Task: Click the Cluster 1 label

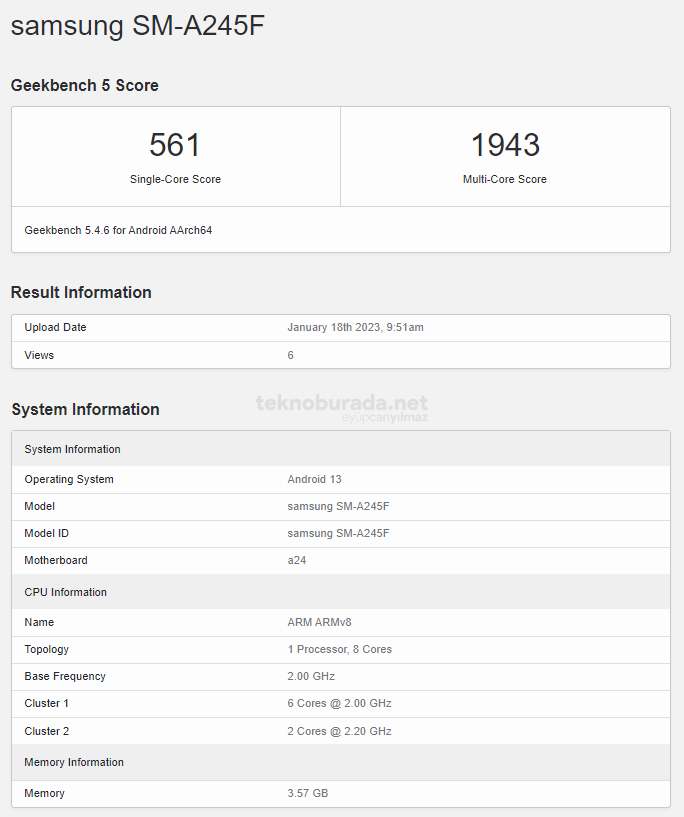Action: click(46, 703)
